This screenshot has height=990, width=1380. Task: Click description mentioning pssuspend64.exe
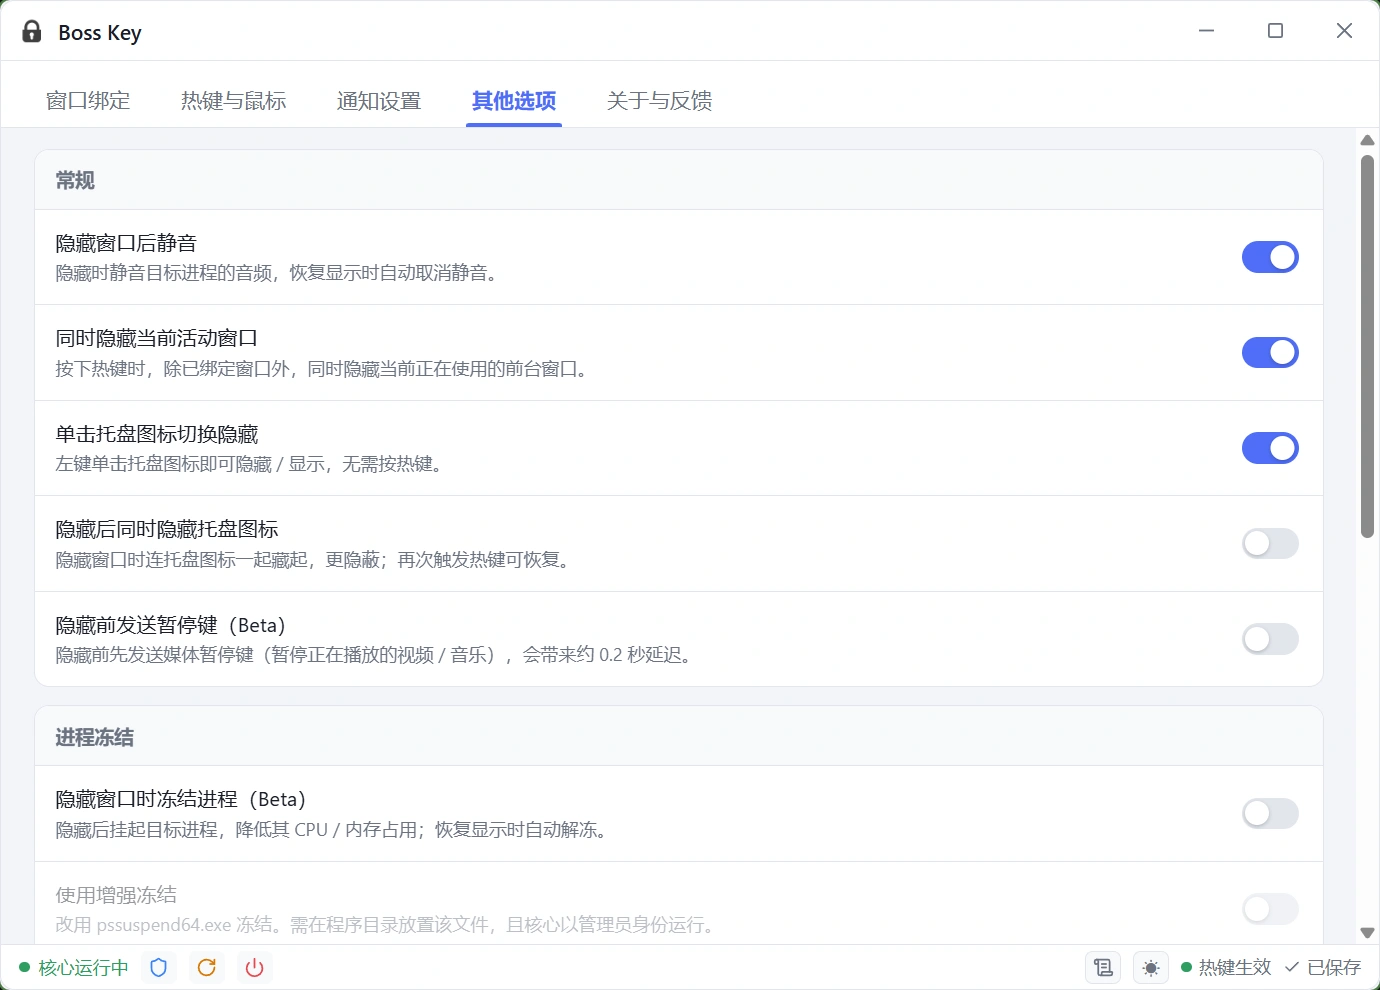pyautogui.click(x=388, y=925)
